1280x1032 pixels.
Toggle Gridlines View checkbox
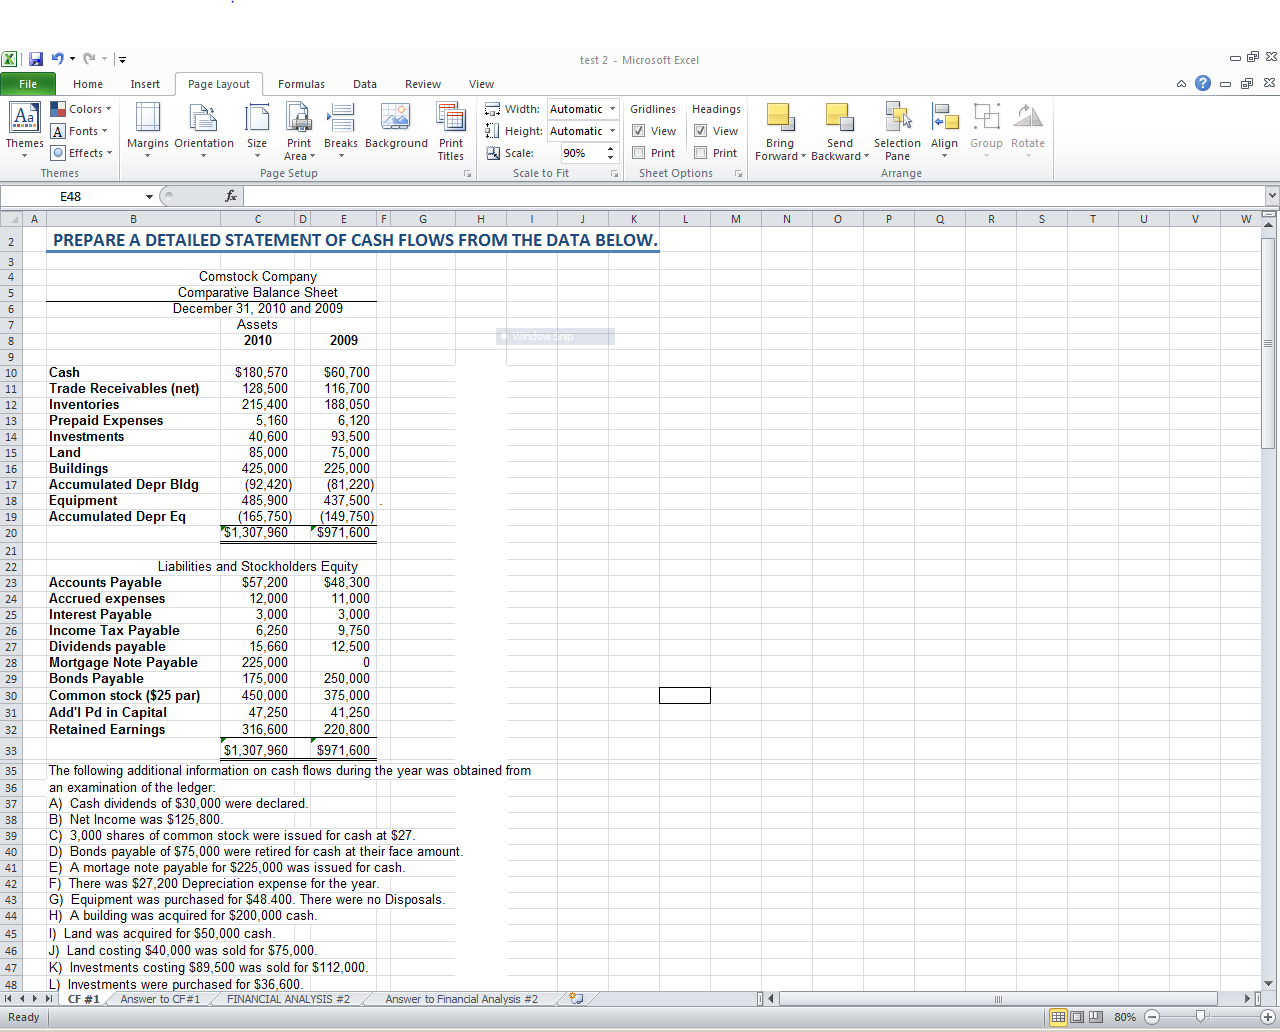coord(639,131)
